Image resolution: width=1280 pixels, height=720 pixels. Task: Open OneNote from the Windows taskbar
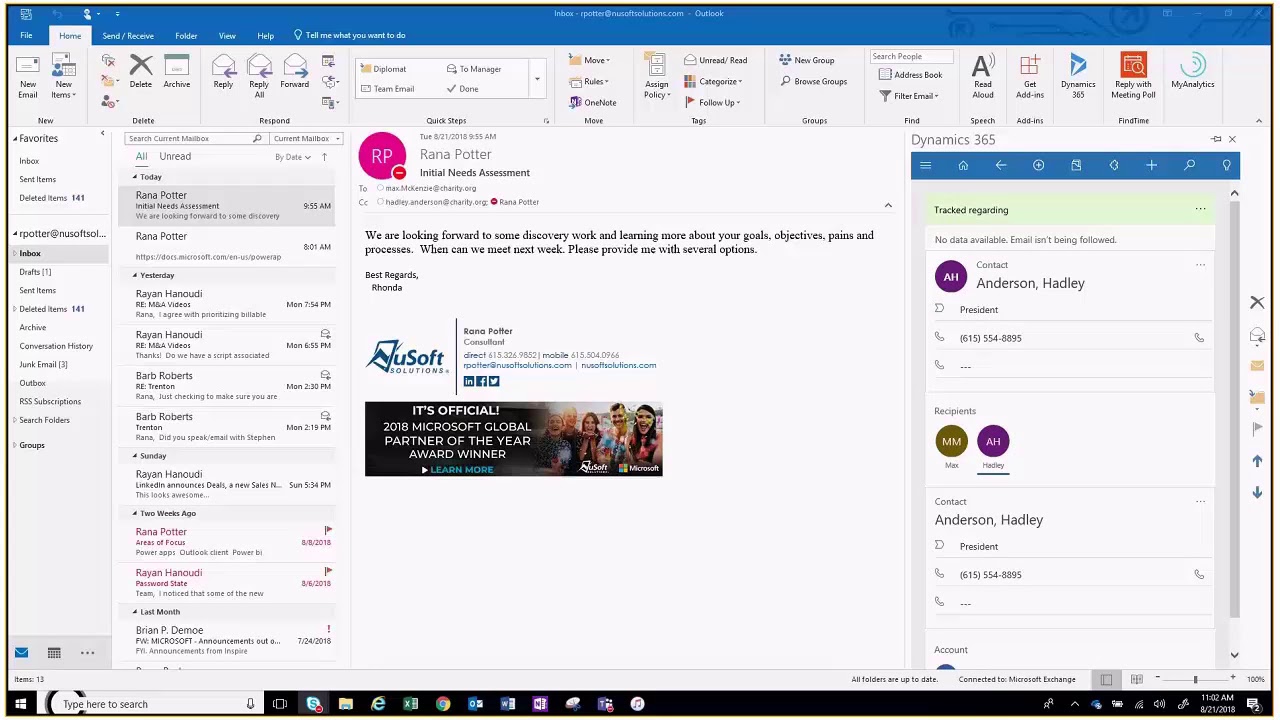[540, 704]
